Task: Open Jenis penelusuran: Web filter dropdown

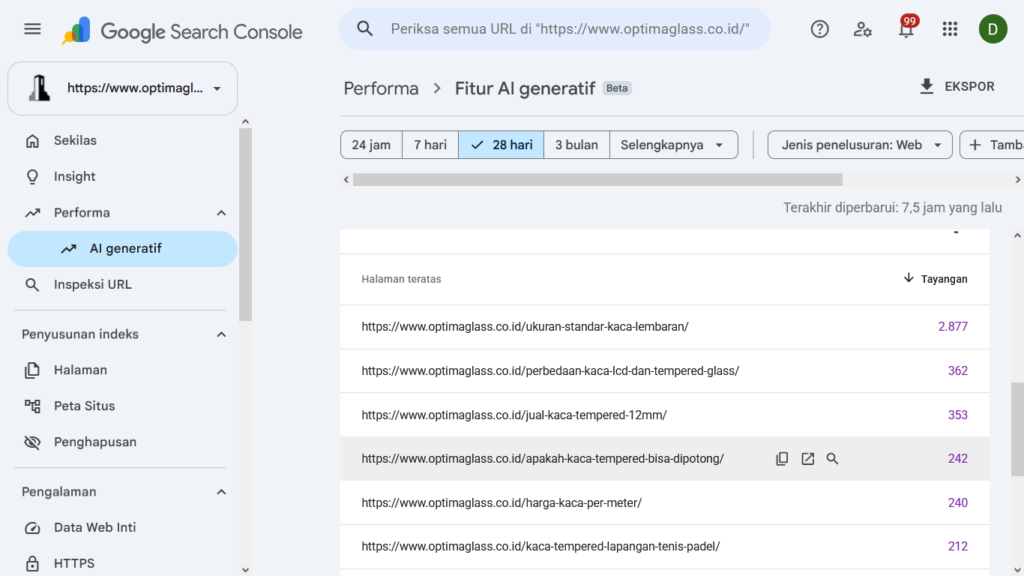Action: pyautogui.click(x=859, y=145)
